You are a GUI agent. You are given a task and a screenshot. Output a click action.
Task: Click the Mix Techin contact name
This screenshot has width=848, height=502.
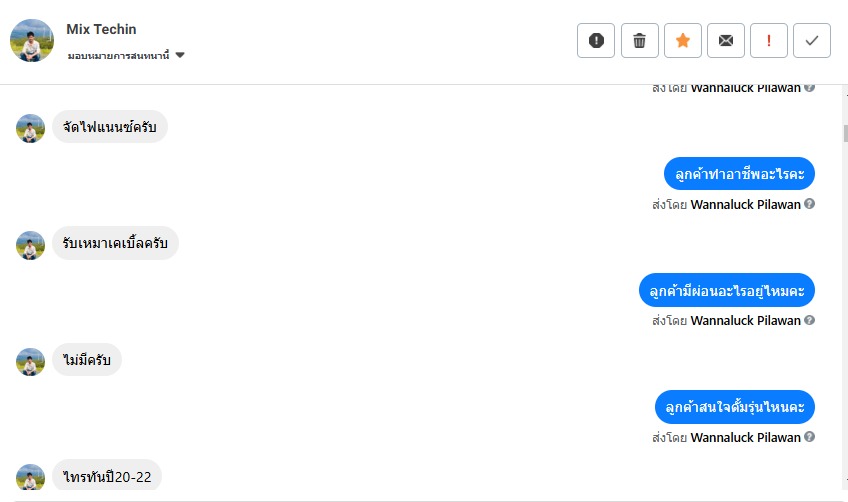click(101, 29)
